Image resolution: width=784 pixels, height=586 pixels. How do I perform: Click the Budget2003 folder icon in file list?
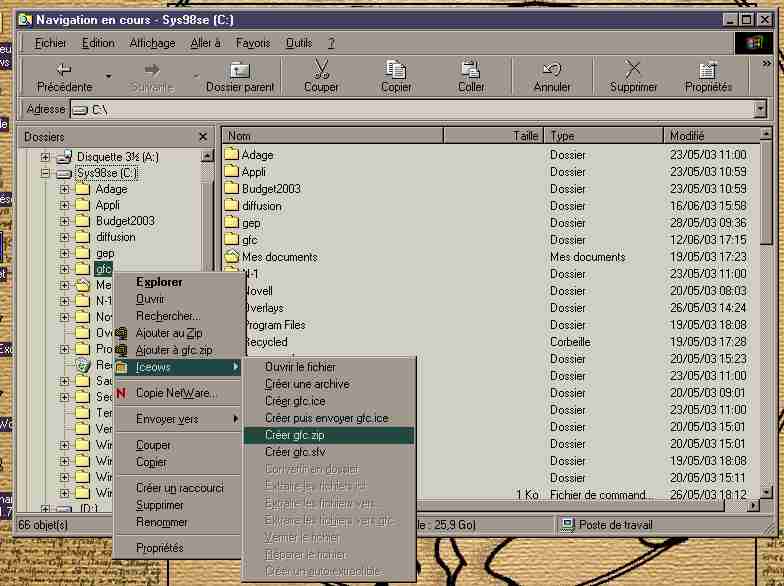(x=232, y=188)
